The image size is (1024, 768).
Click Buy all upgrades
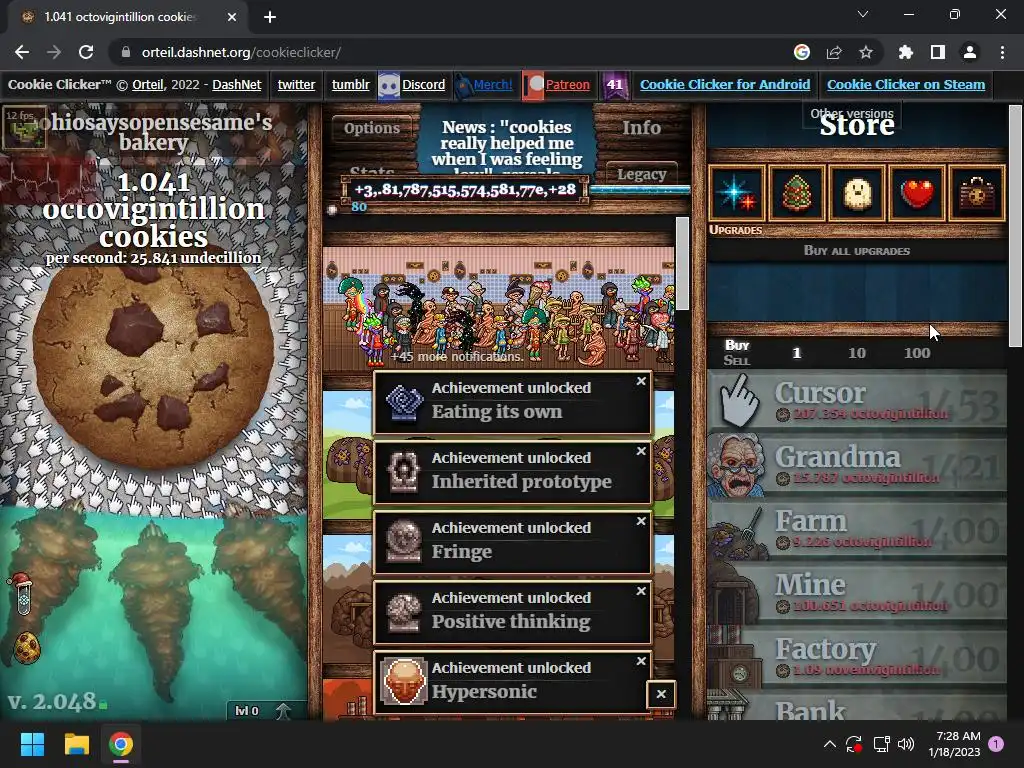point(857,251)
